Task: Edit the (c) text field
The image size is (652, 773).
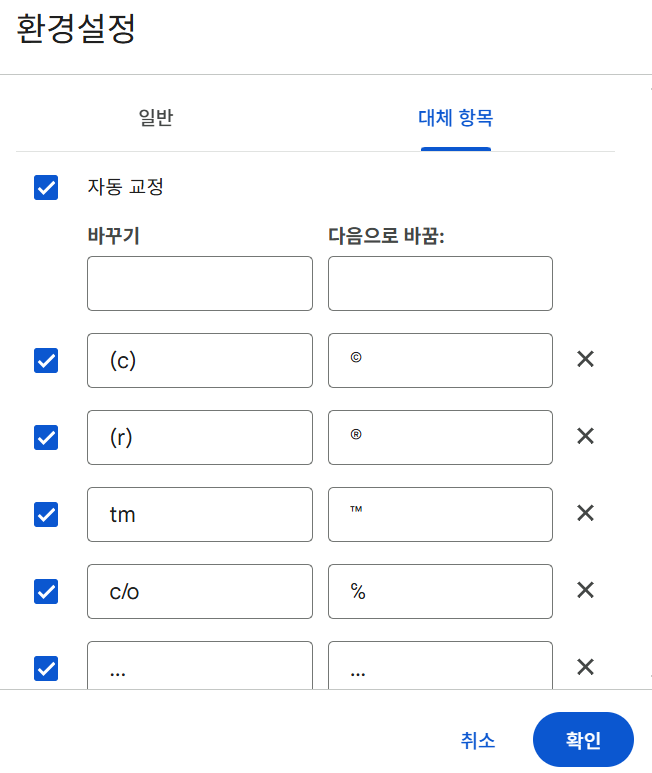Action: pyautogui.click(x=200, y=360)
